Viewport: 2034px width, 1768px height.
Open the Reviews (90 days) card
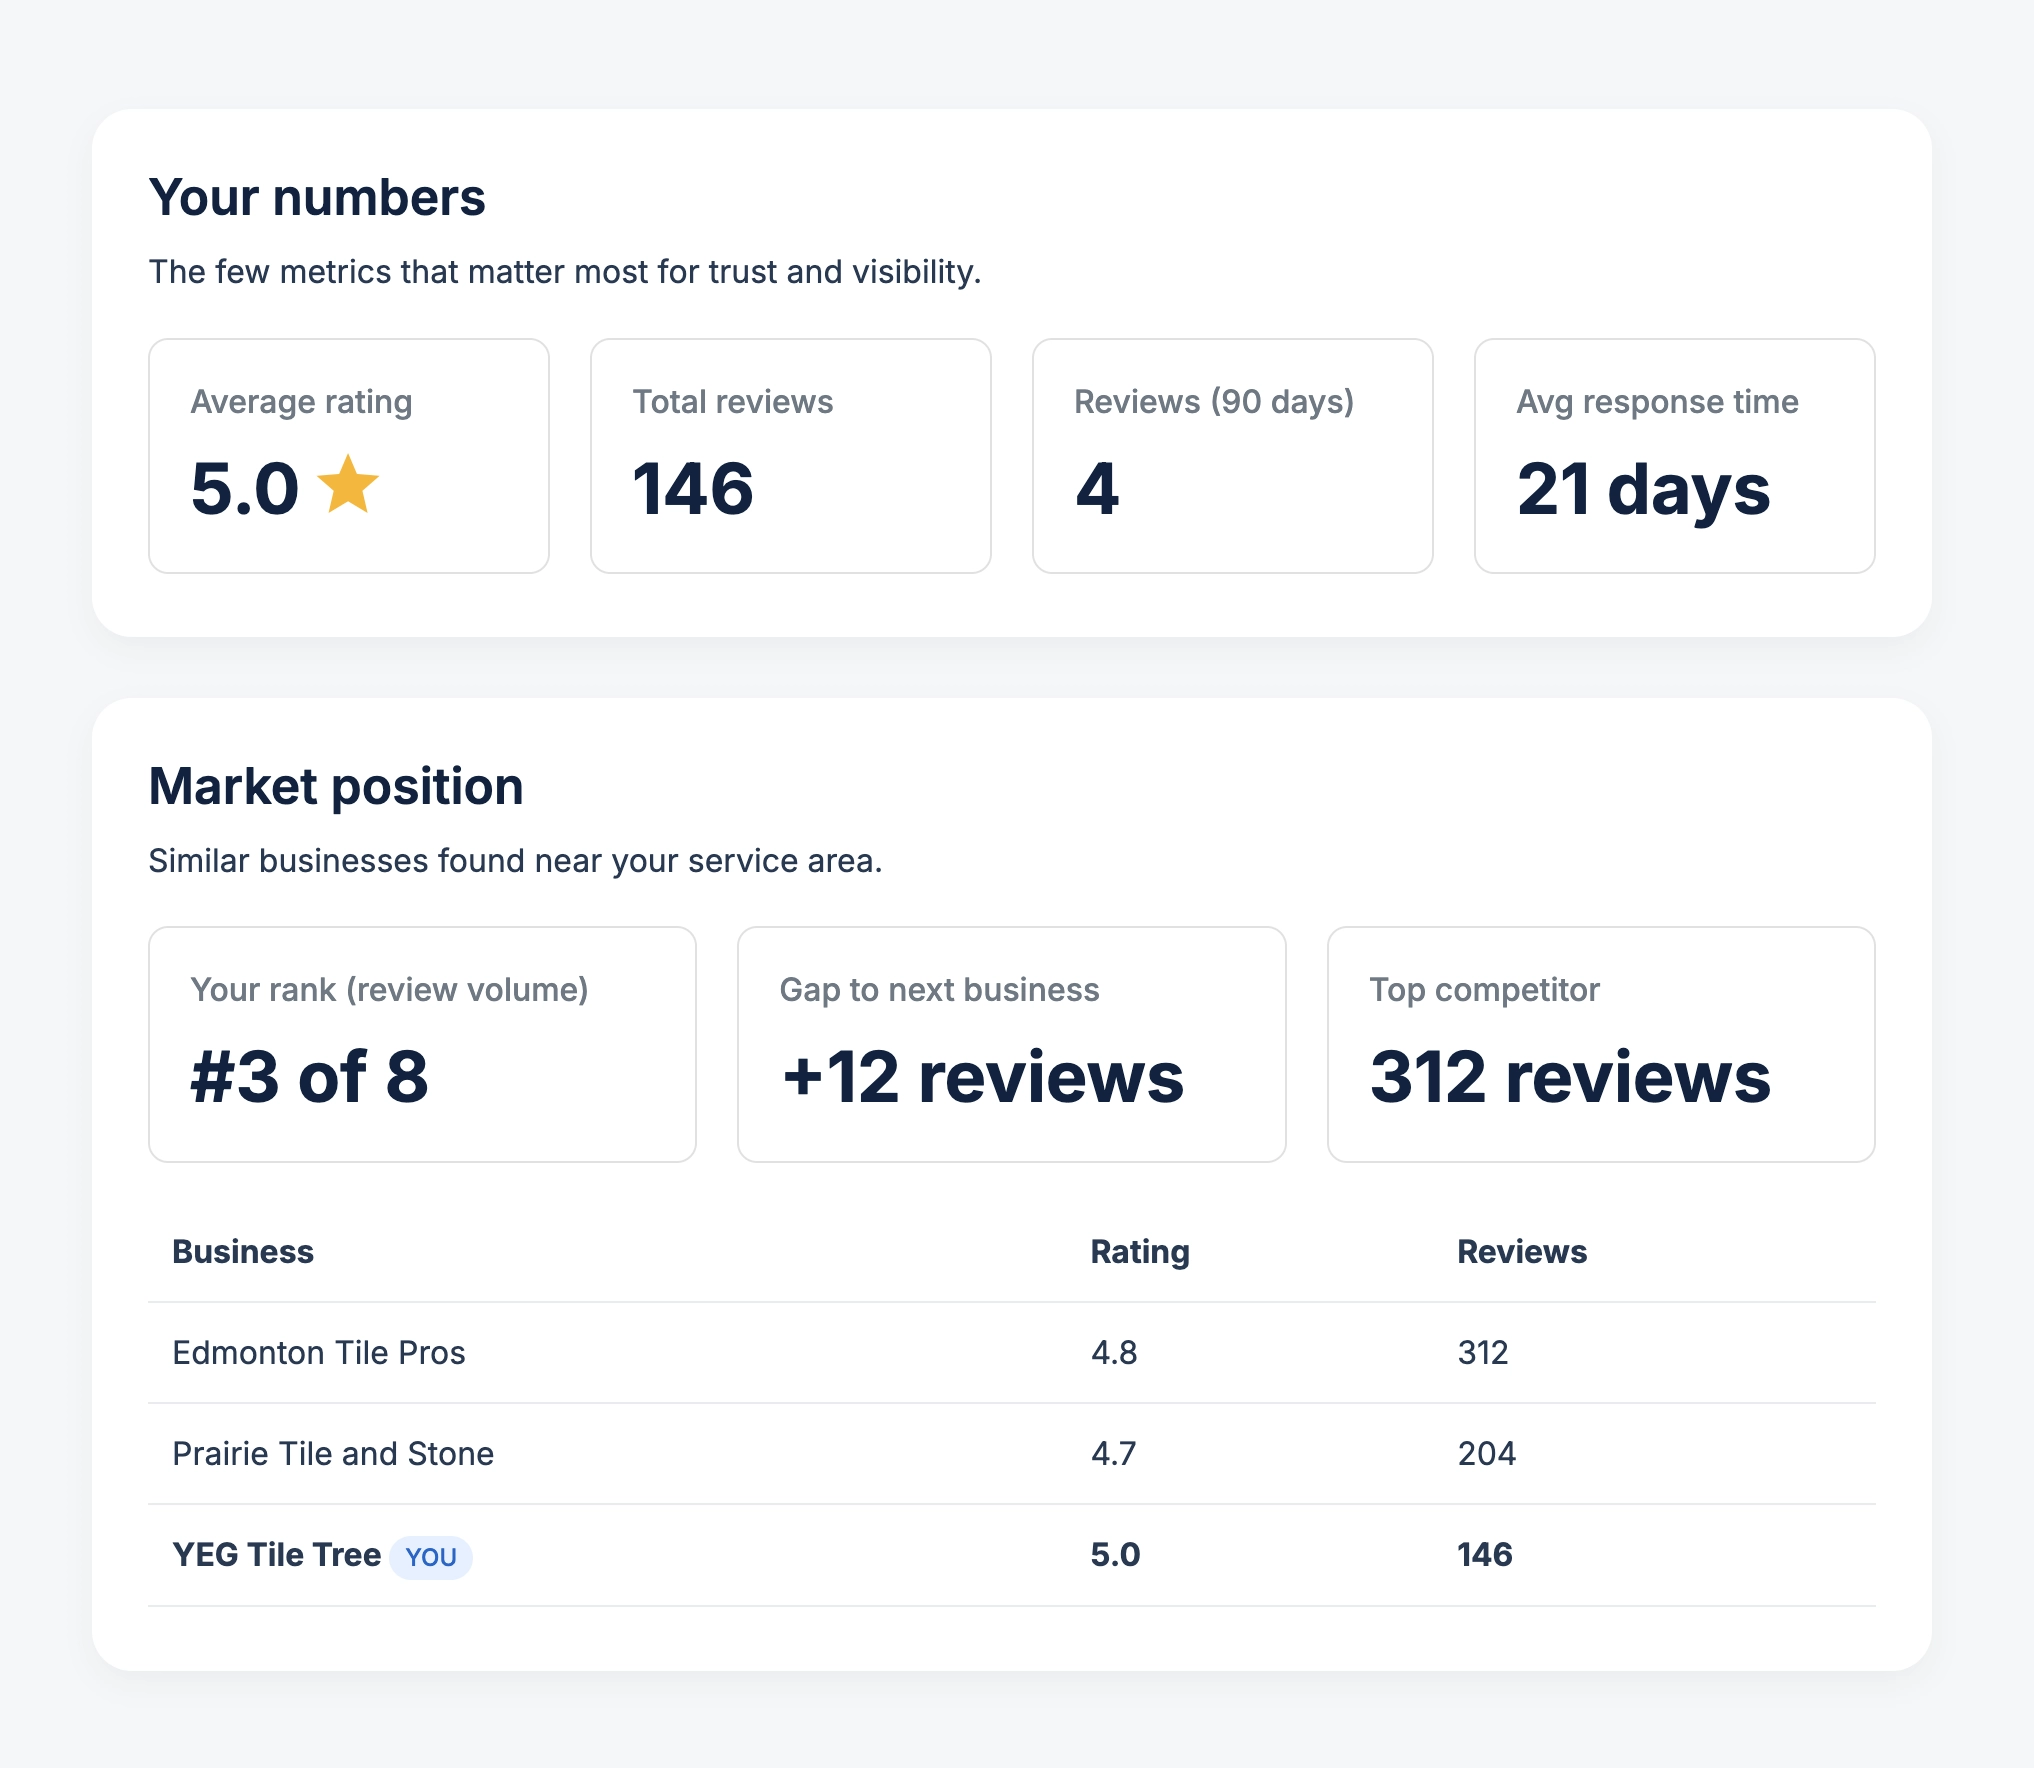coord(1233,456)
